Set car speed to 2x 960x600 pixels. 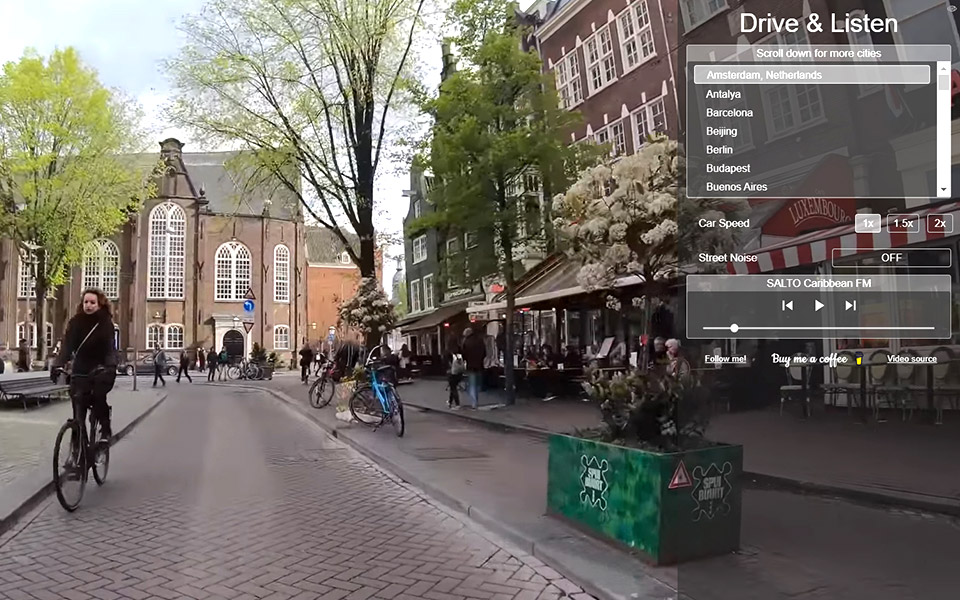939,223
